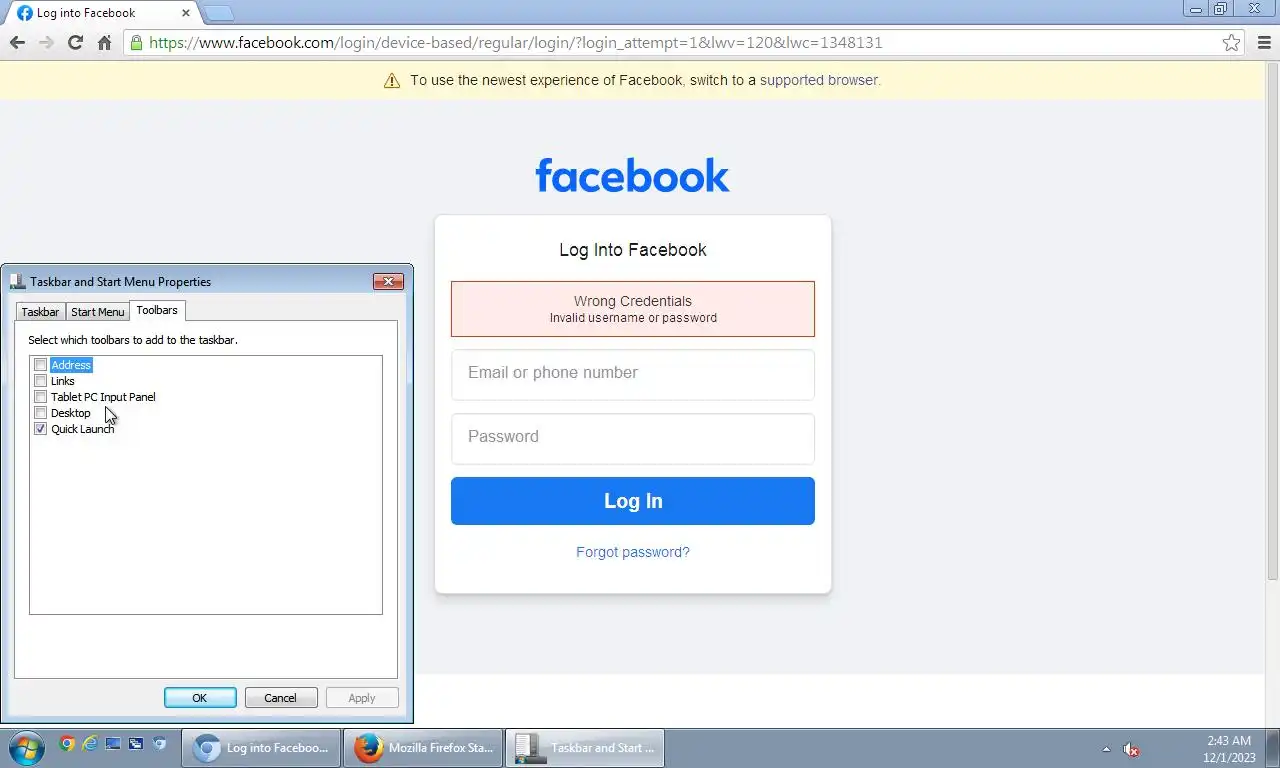Click the Email or phone number field

click(x=633, y=374)
